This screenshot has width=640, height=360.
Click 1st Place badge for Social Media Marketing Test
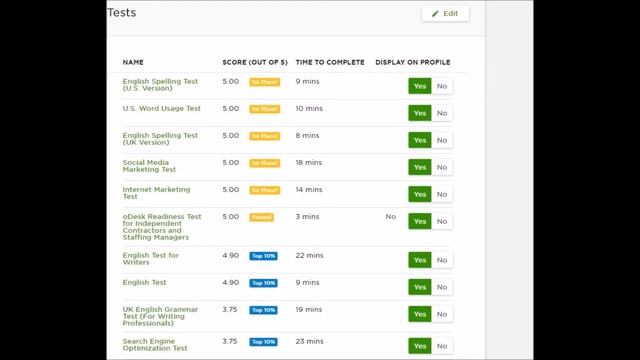click(x=264, y=163)
